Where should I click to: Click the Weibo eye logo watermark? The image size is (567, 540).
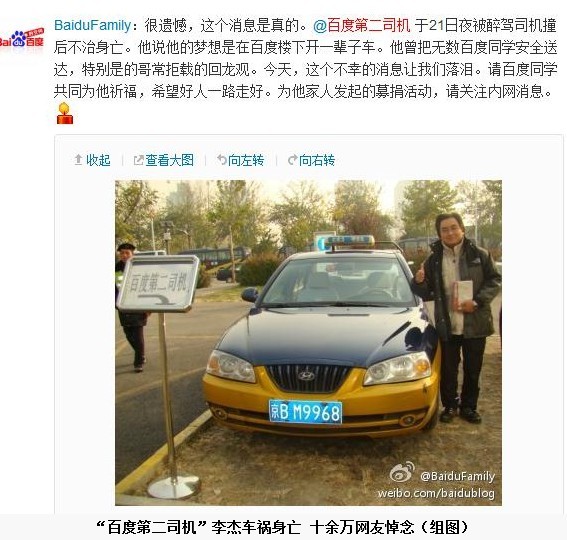(x=402, y=472)
